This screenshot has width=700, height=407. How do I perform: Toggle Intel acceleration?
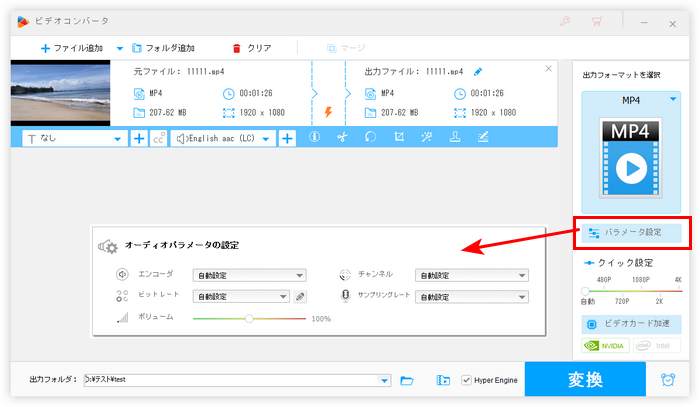pos(657,345)
